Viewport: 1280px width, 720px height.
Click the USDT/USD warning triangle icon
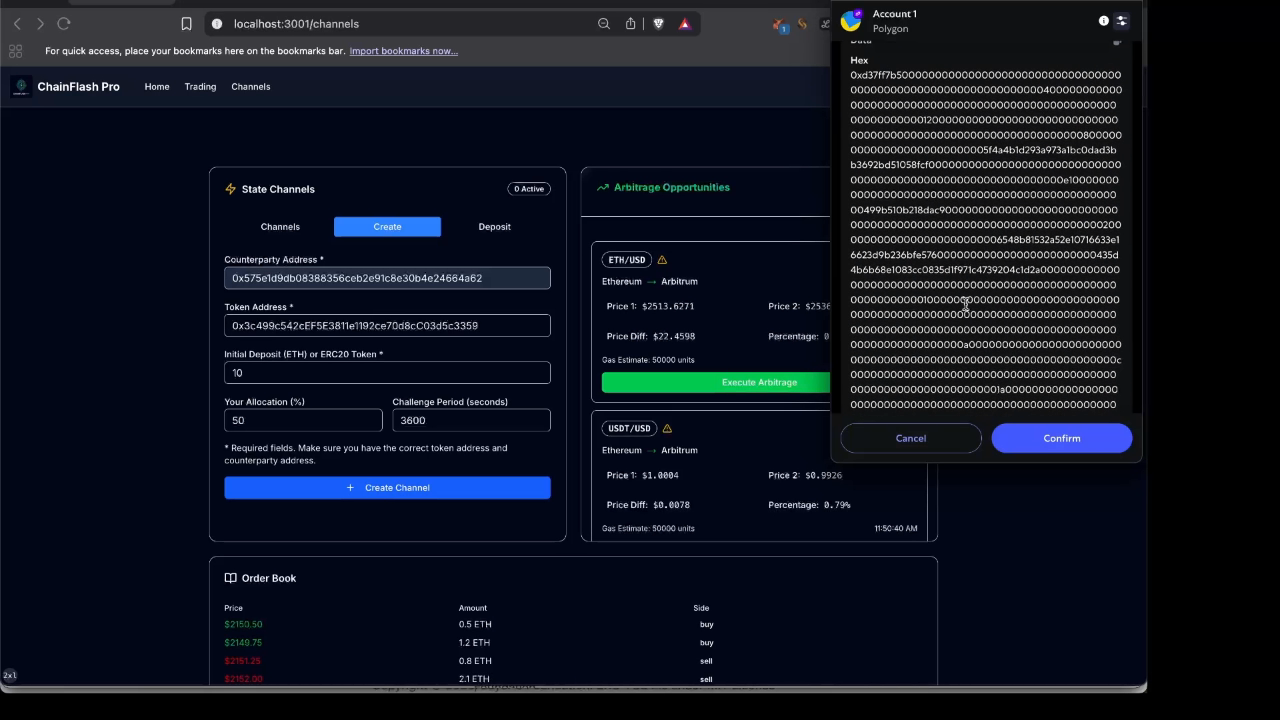(x=667, y=428)
